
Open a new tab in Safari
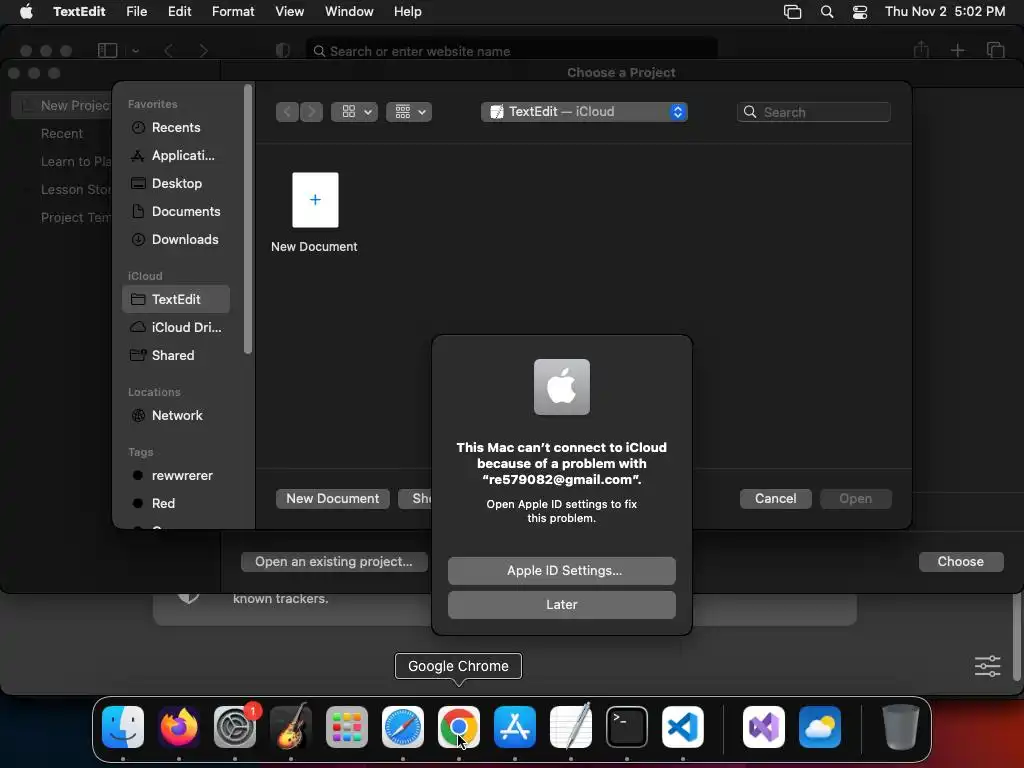click(957, 50)
